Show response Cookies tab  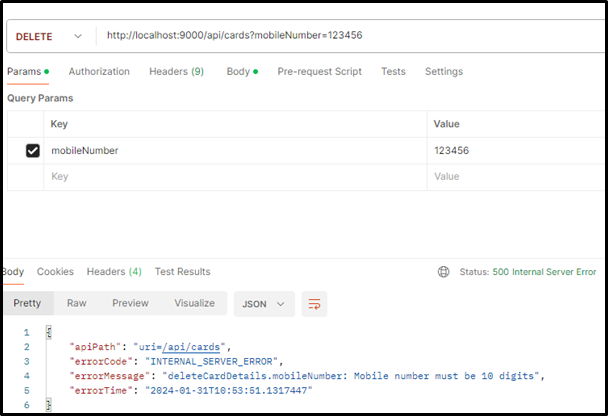pos(55,272)
